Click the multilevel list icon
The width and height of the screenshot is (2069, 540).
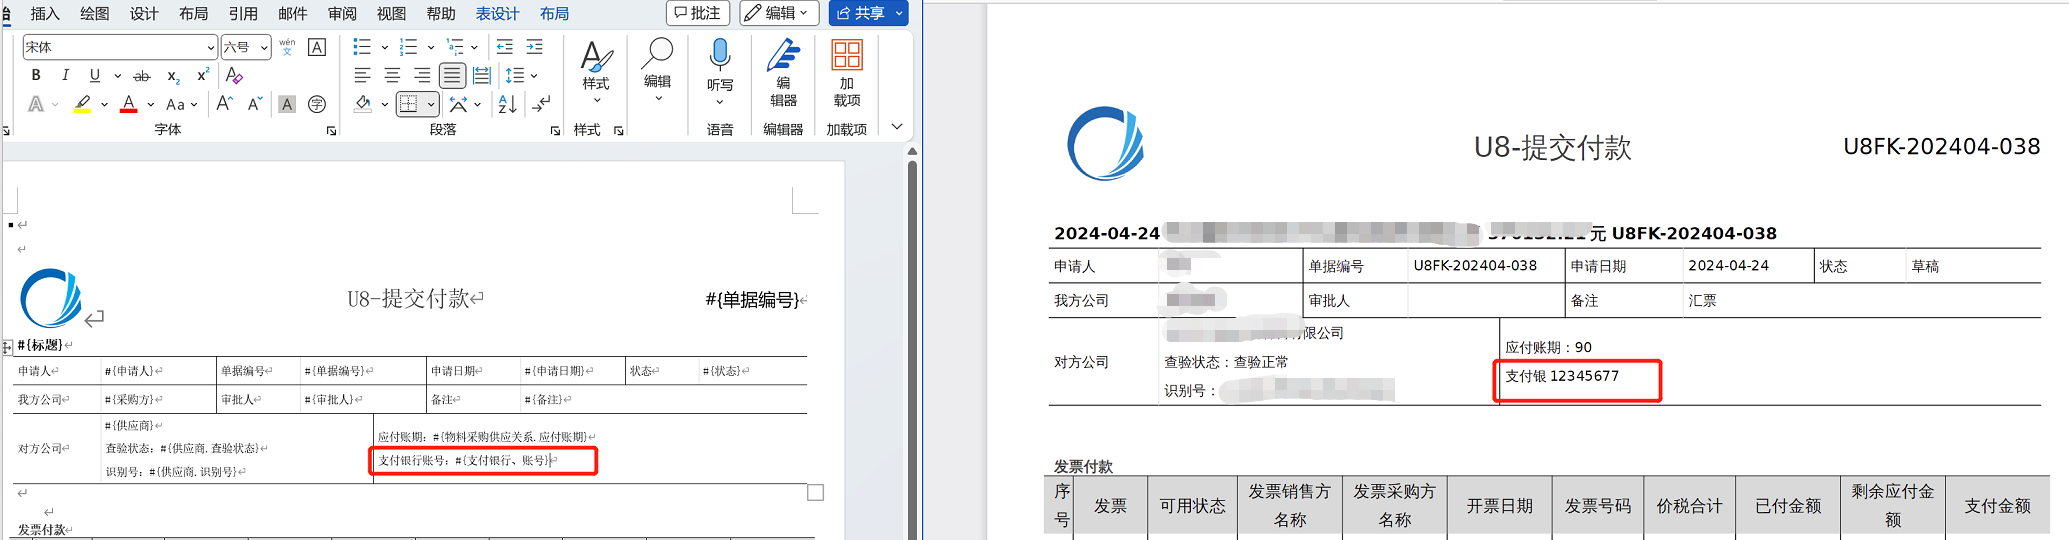tap(455, 47)
